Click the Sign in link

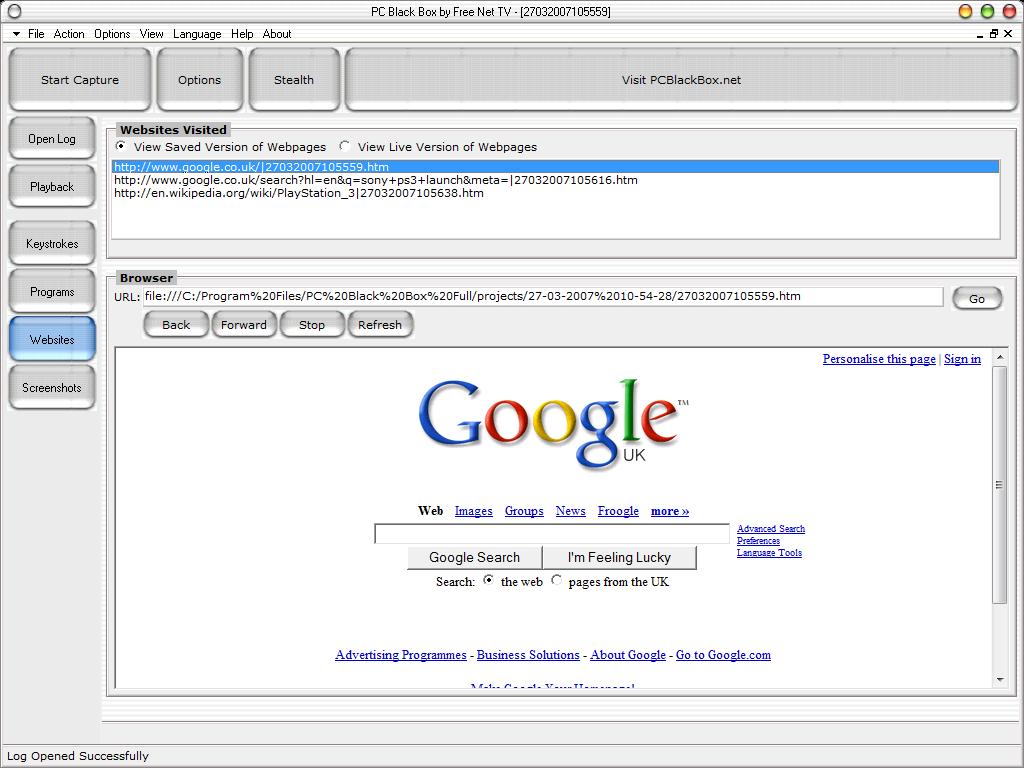pos(963,359)
